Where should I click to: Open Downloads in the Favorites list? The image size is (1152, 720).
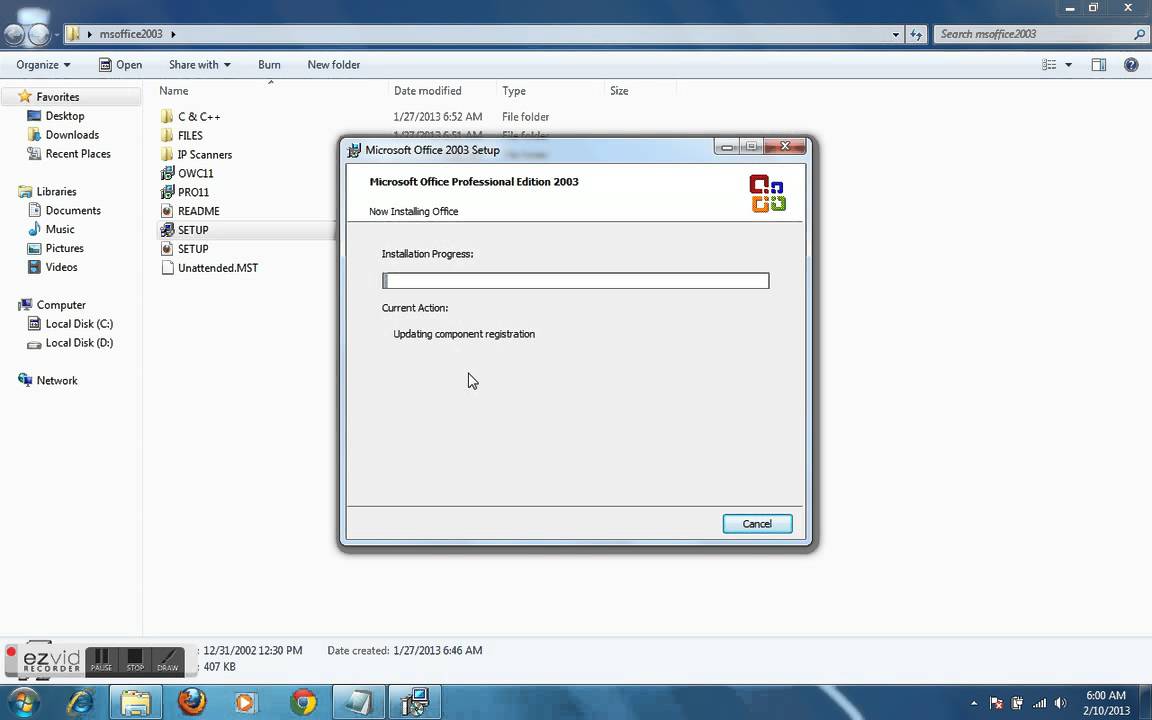point(62,135)
